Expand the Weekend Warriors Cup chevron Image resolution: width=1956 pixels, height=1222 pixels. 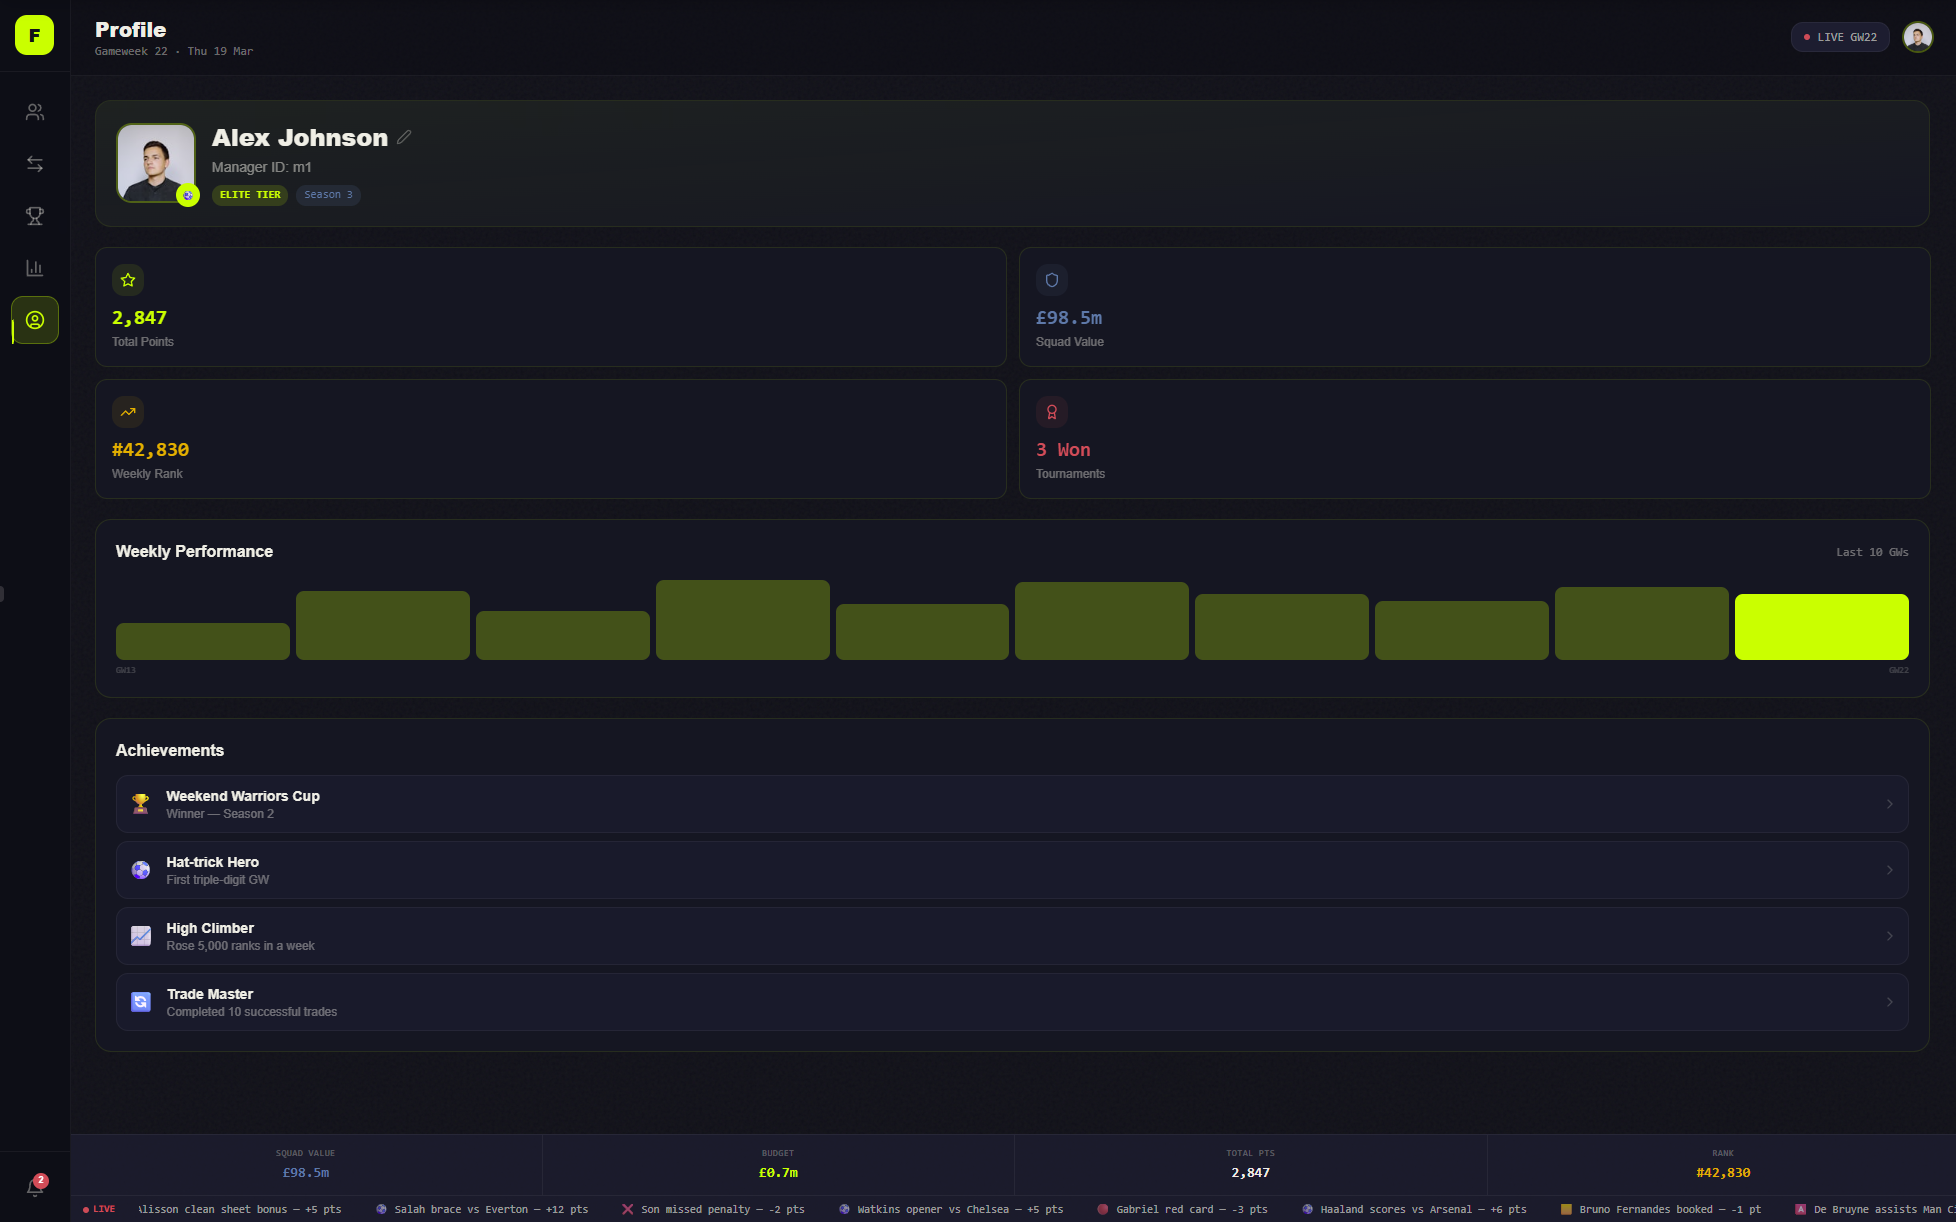pyautogui.click(x=1889, y=804)
